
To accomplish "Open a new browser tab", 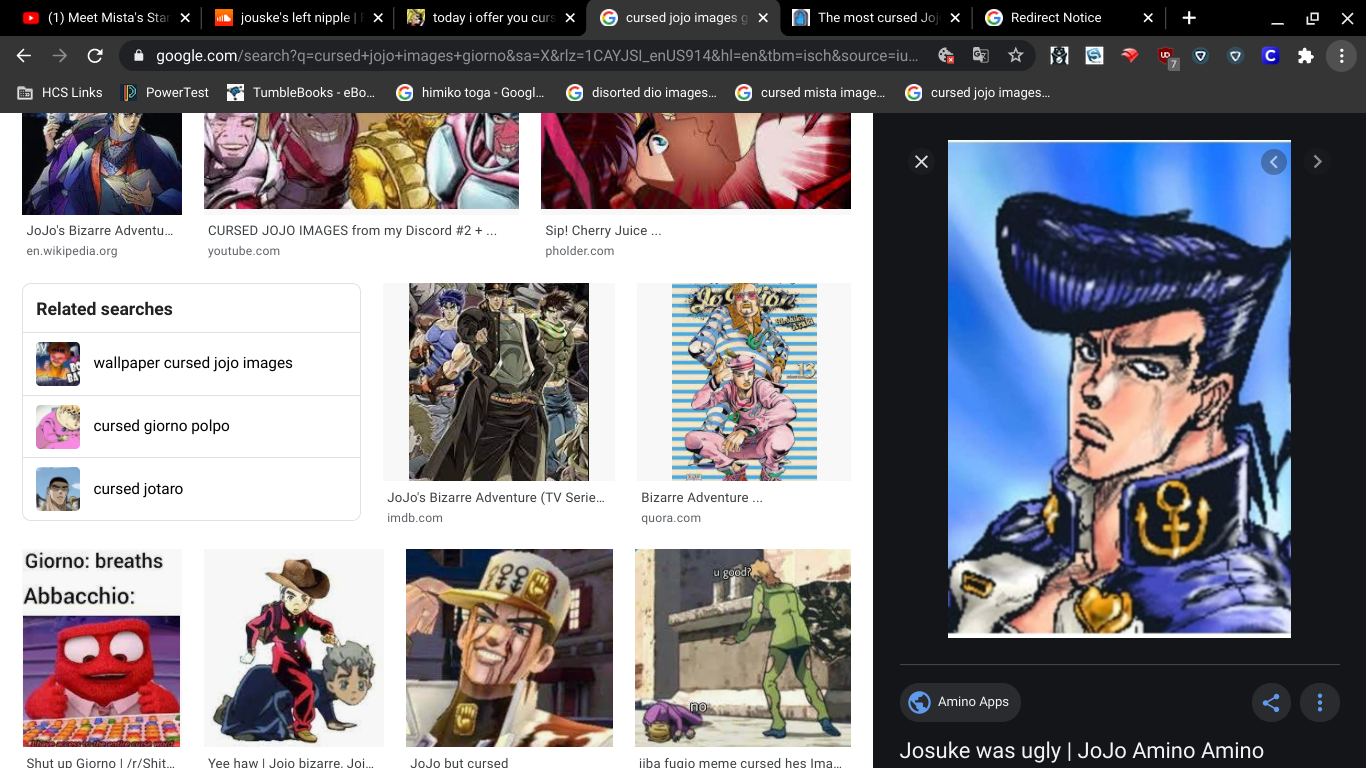I will tap(1188, 18).
